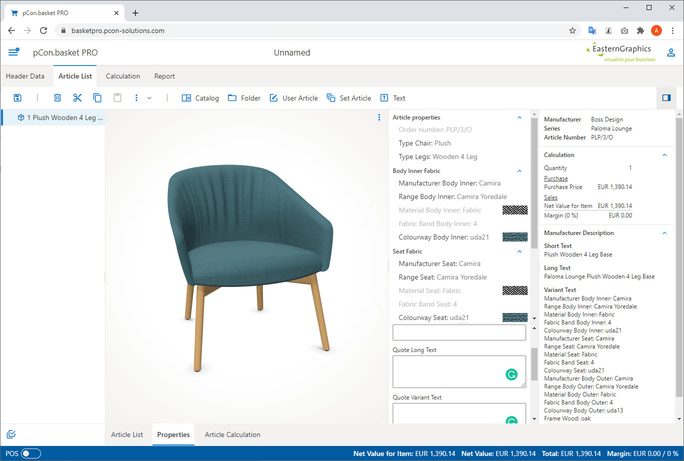The width and height of the screenshot is (684, 461).
Task: Click the Colourway Body Inner fabric swatch
Action: click(x=515, y=237)
